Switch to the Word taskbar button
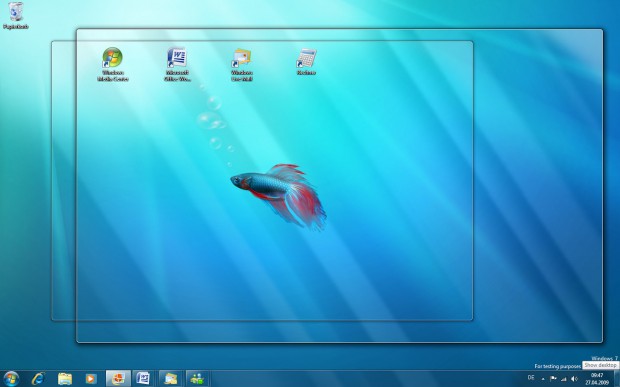Image resolution: width=620 pixels, height=387 pixels. (144, 379)
